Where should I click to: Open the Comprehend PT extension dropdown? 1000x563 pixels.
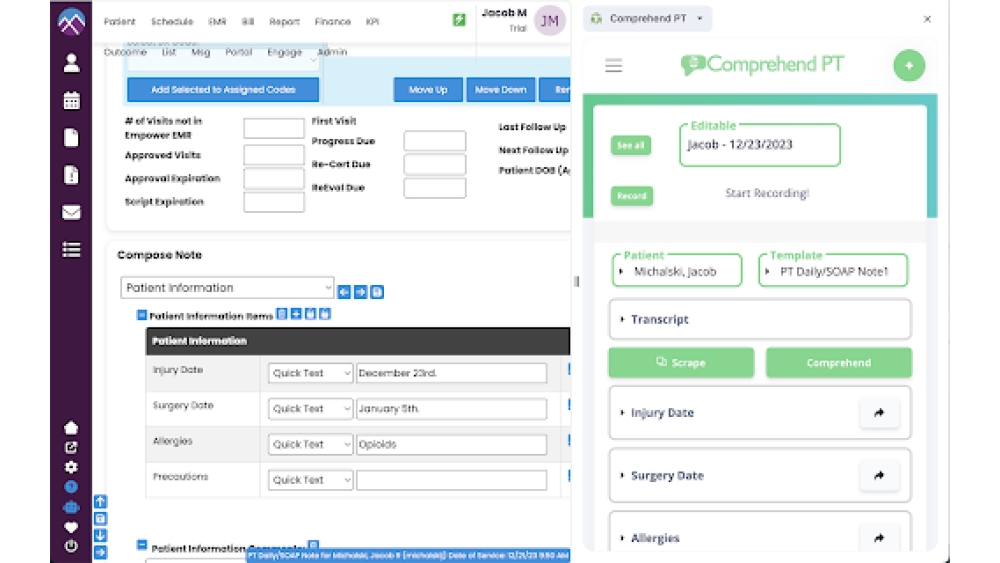(647, 18)
